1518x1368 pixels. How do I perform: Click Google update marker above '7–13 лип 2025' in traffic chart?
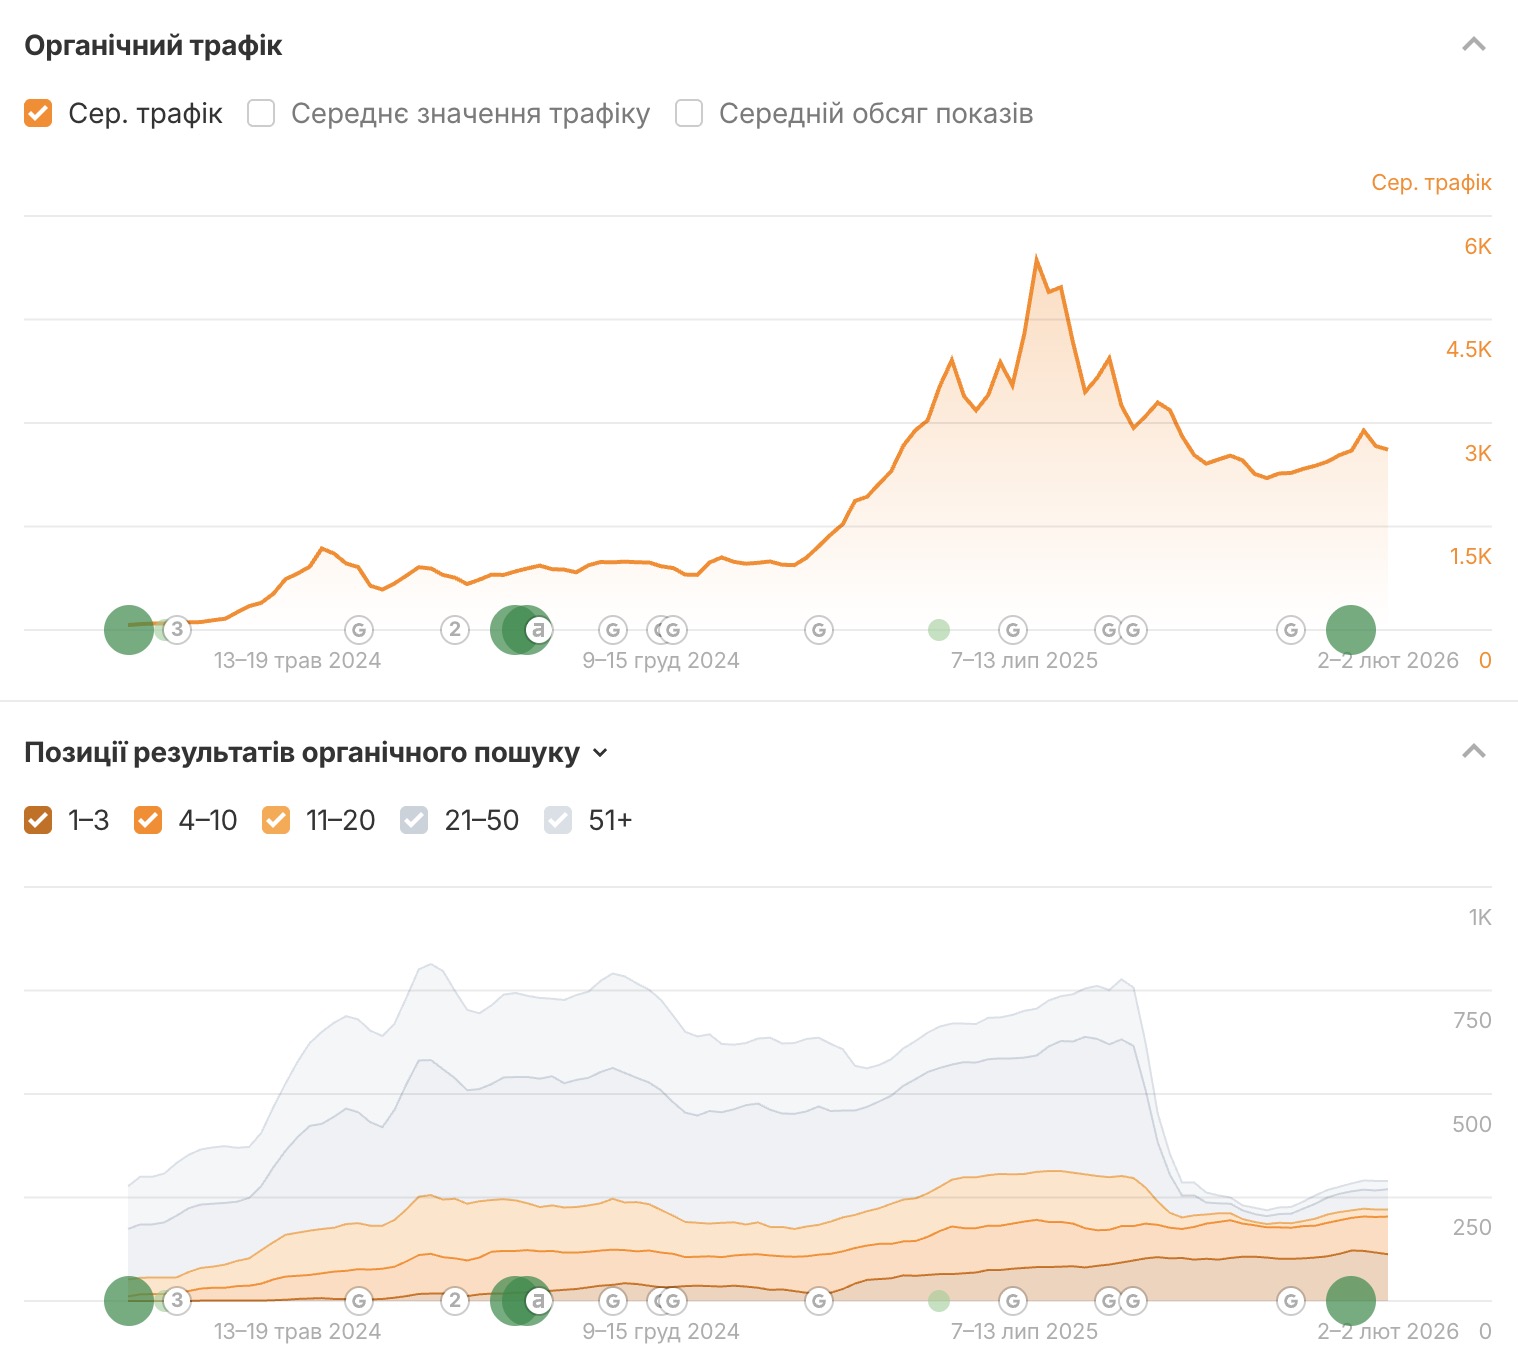[1013, 630]
